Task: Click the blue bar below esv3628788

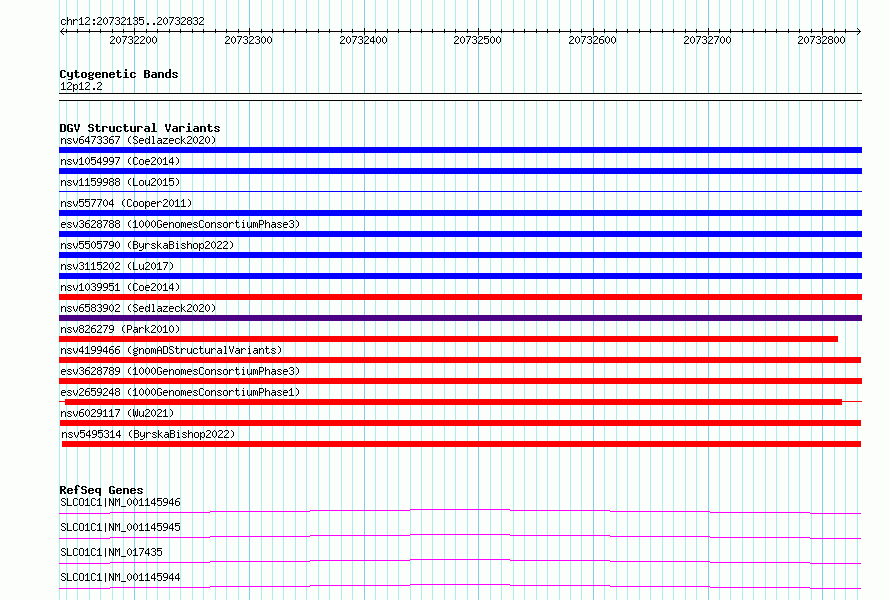Action: click(460, 234)
